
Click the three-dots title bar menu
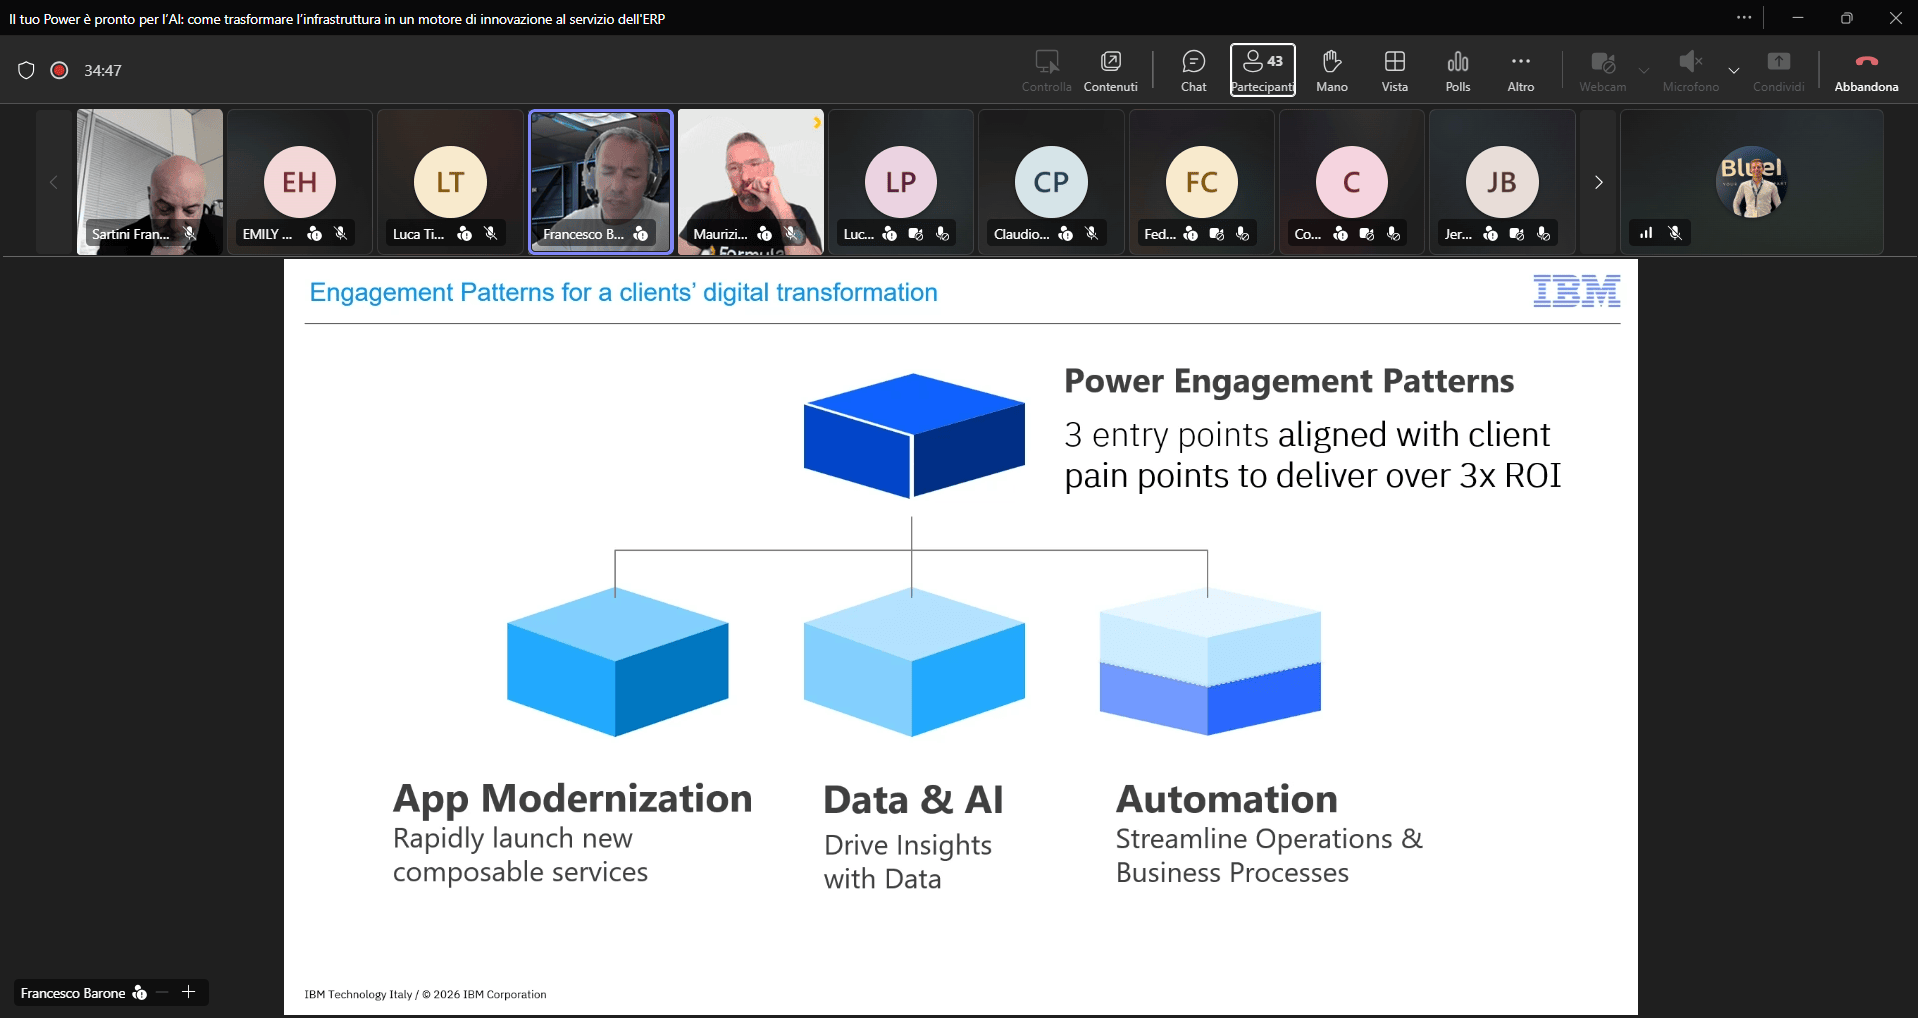[x=1744, y=18]
